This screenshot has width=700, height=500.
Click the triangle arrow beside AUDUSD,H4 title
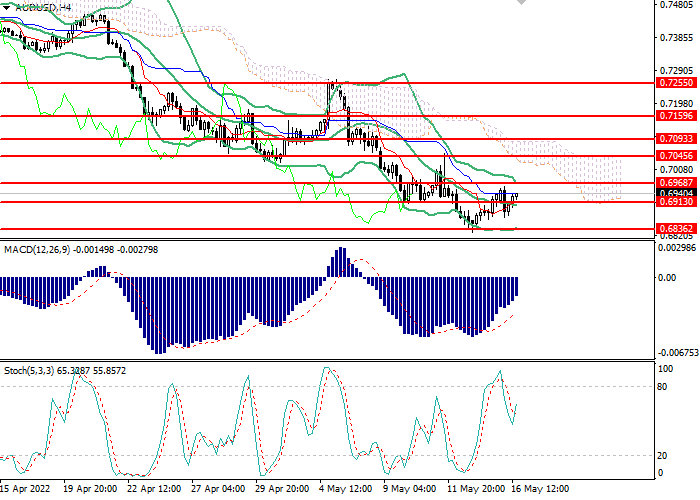pyautogui.click(x=6, y=6)
